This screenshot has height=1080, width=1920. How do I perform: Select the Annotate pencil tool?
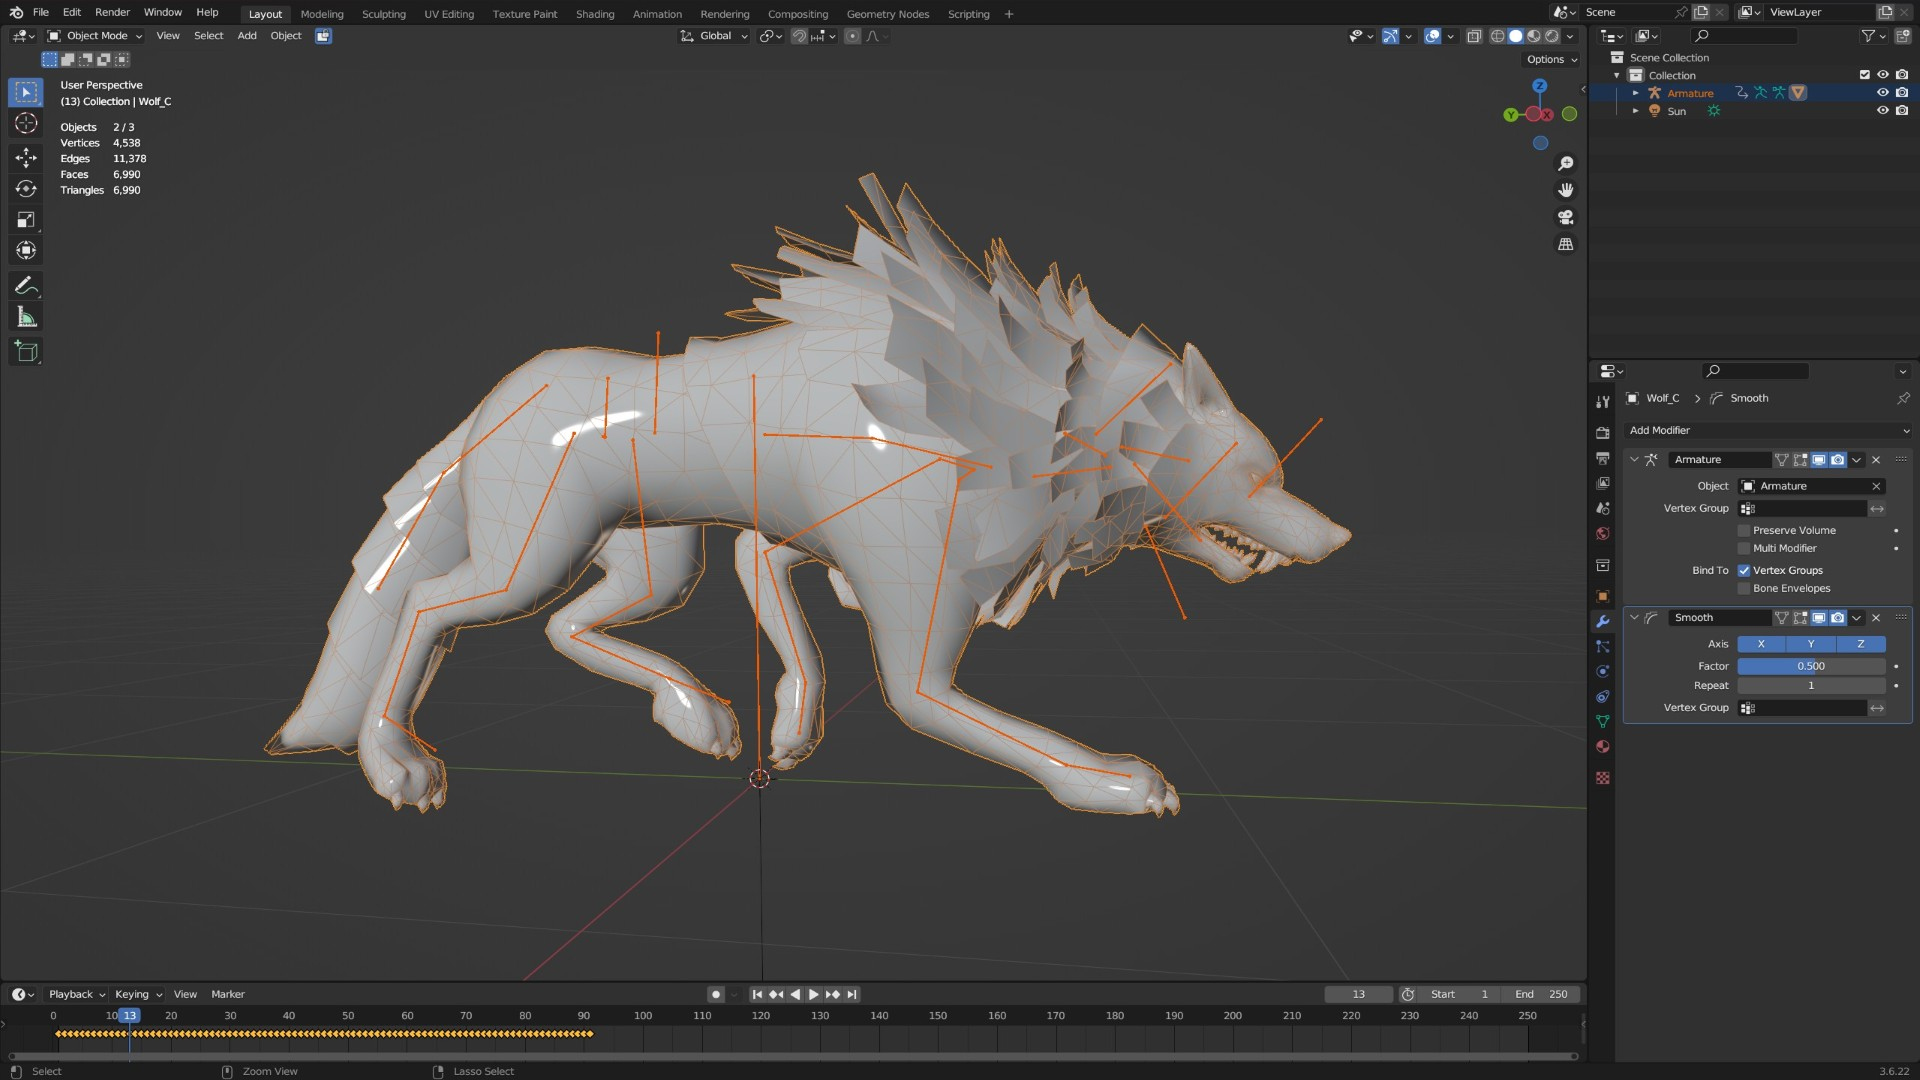tap(26, 286)
